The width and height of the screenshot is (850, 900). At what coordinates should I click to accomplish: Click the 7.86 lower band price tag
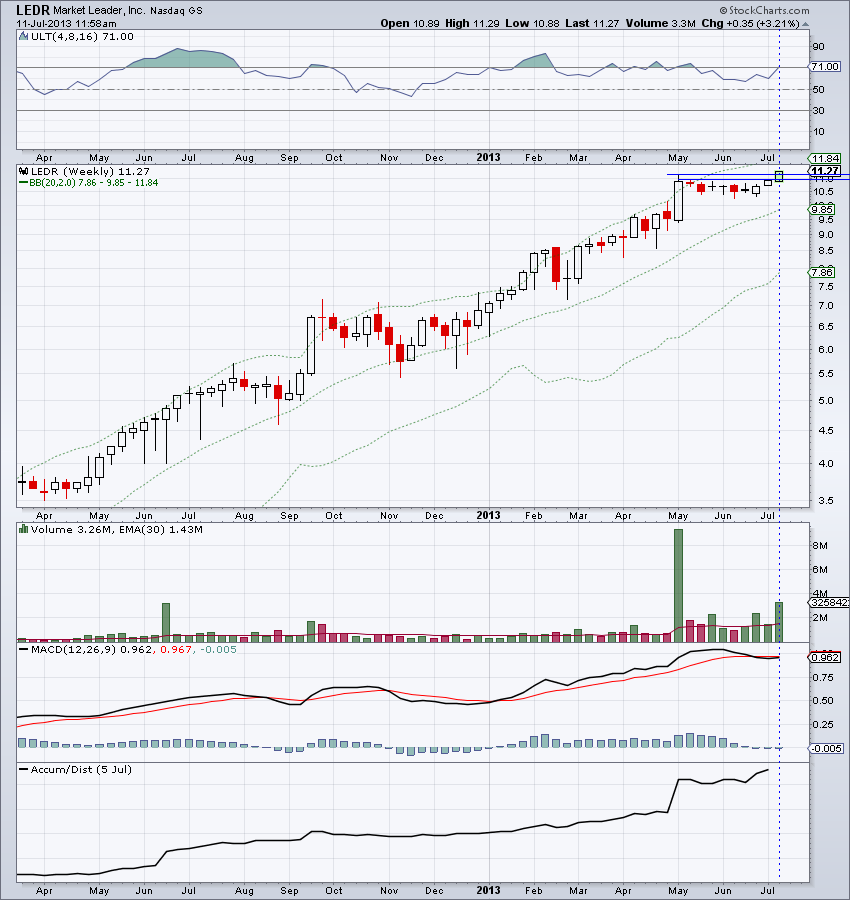point(824,272)
